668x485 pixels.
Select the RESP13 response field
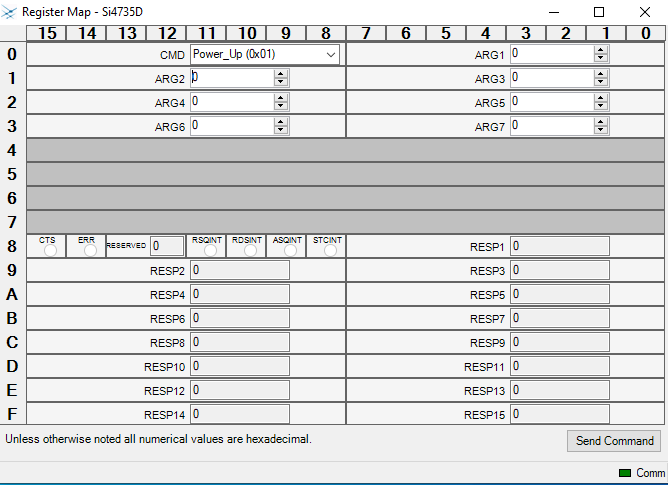pyautogui.click(x=560, y=390)
